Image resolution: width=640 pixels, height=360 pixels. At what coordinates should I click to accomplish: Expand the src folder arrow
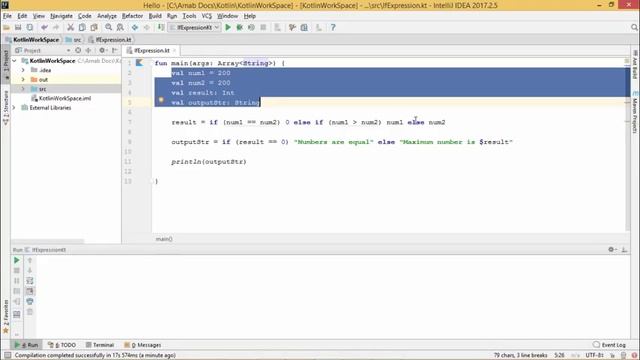pyautogui.click(x=23, y=89)
